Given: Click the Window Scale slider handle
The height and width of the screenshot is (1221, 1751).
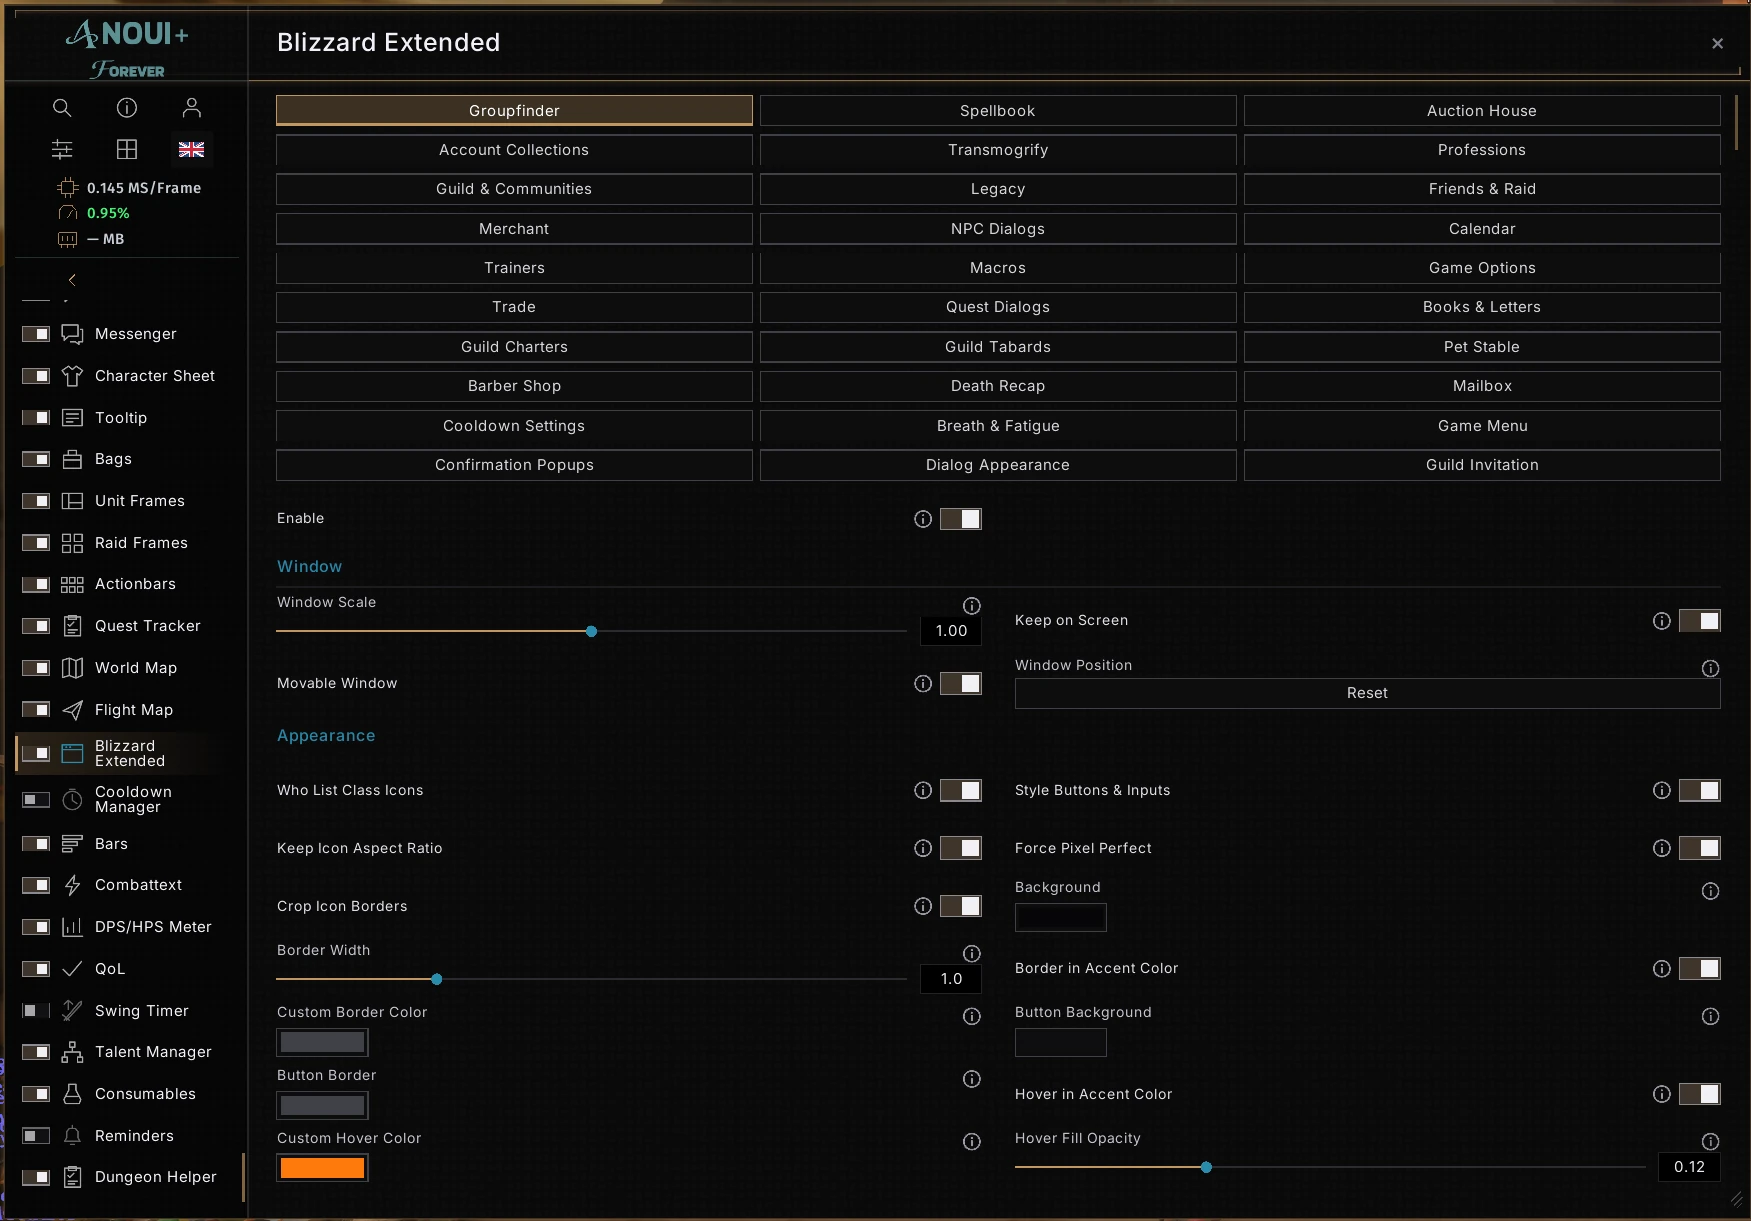Looking at the screenshot, I should (592, 632).
